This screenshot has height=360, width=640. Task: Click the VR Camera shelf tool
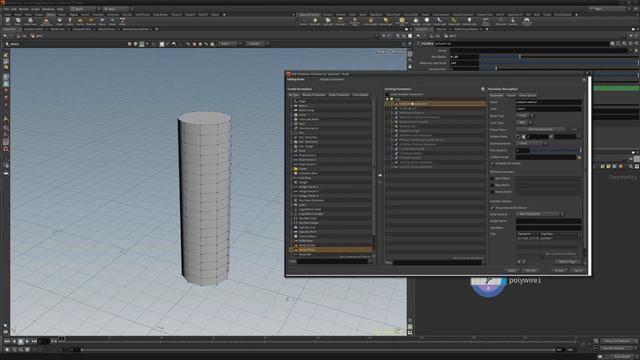[501, 20]
